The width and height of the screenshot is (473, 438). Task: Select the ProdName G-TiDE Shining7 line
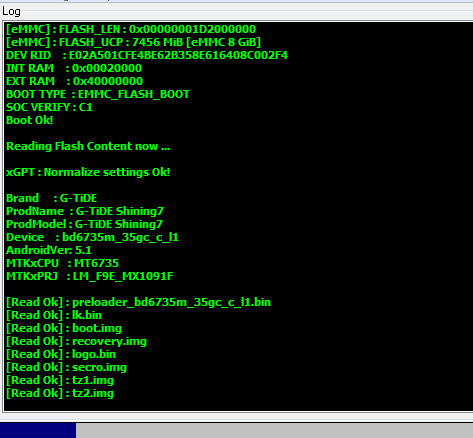tap(85, 211)
